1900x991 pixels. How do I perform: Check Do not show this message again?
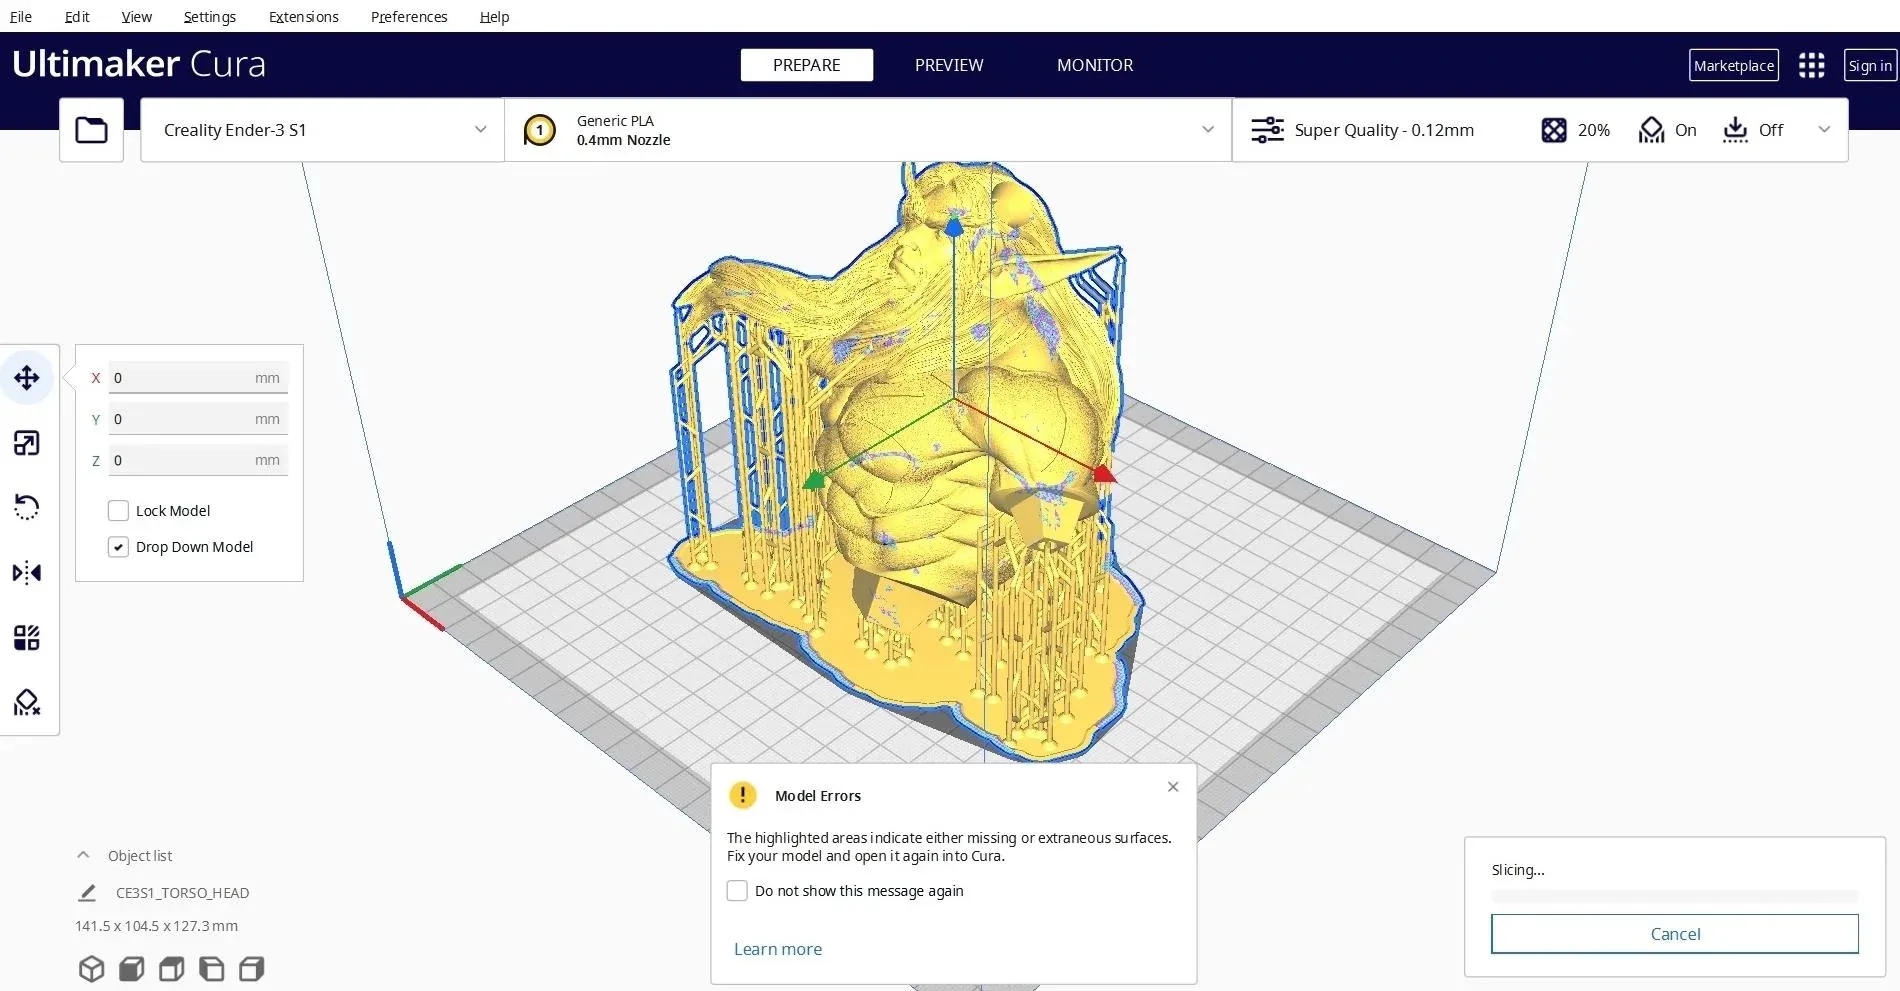point(737,891)
